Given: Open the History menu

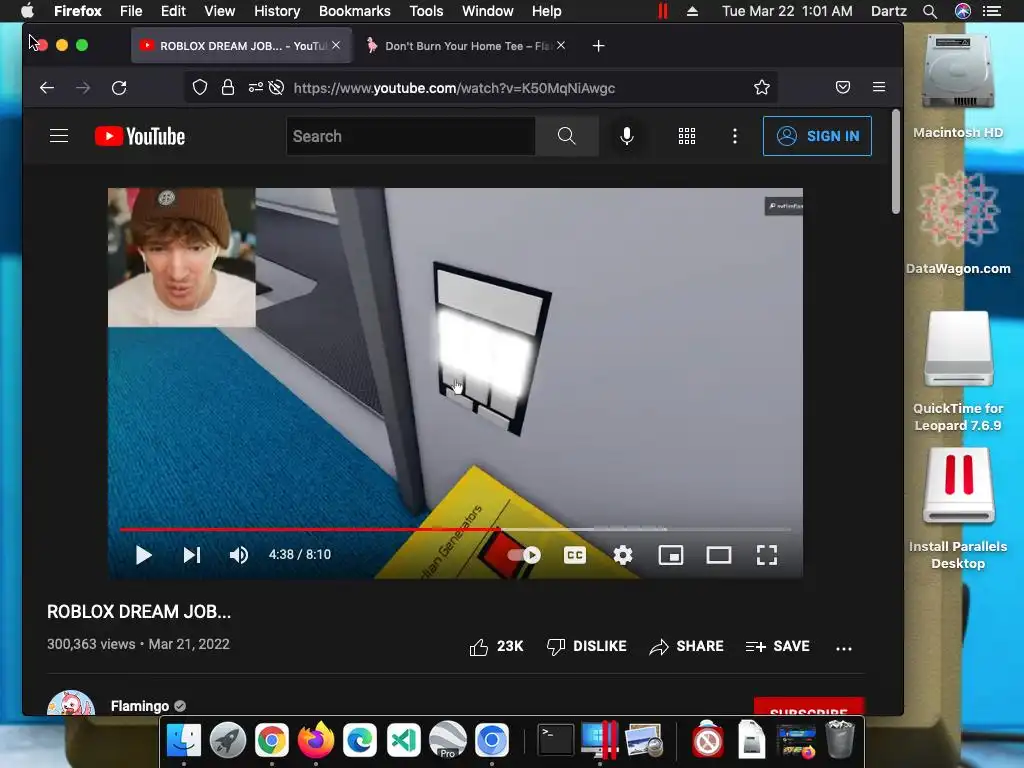Looking at the screenshot, I should coord(277,11).
